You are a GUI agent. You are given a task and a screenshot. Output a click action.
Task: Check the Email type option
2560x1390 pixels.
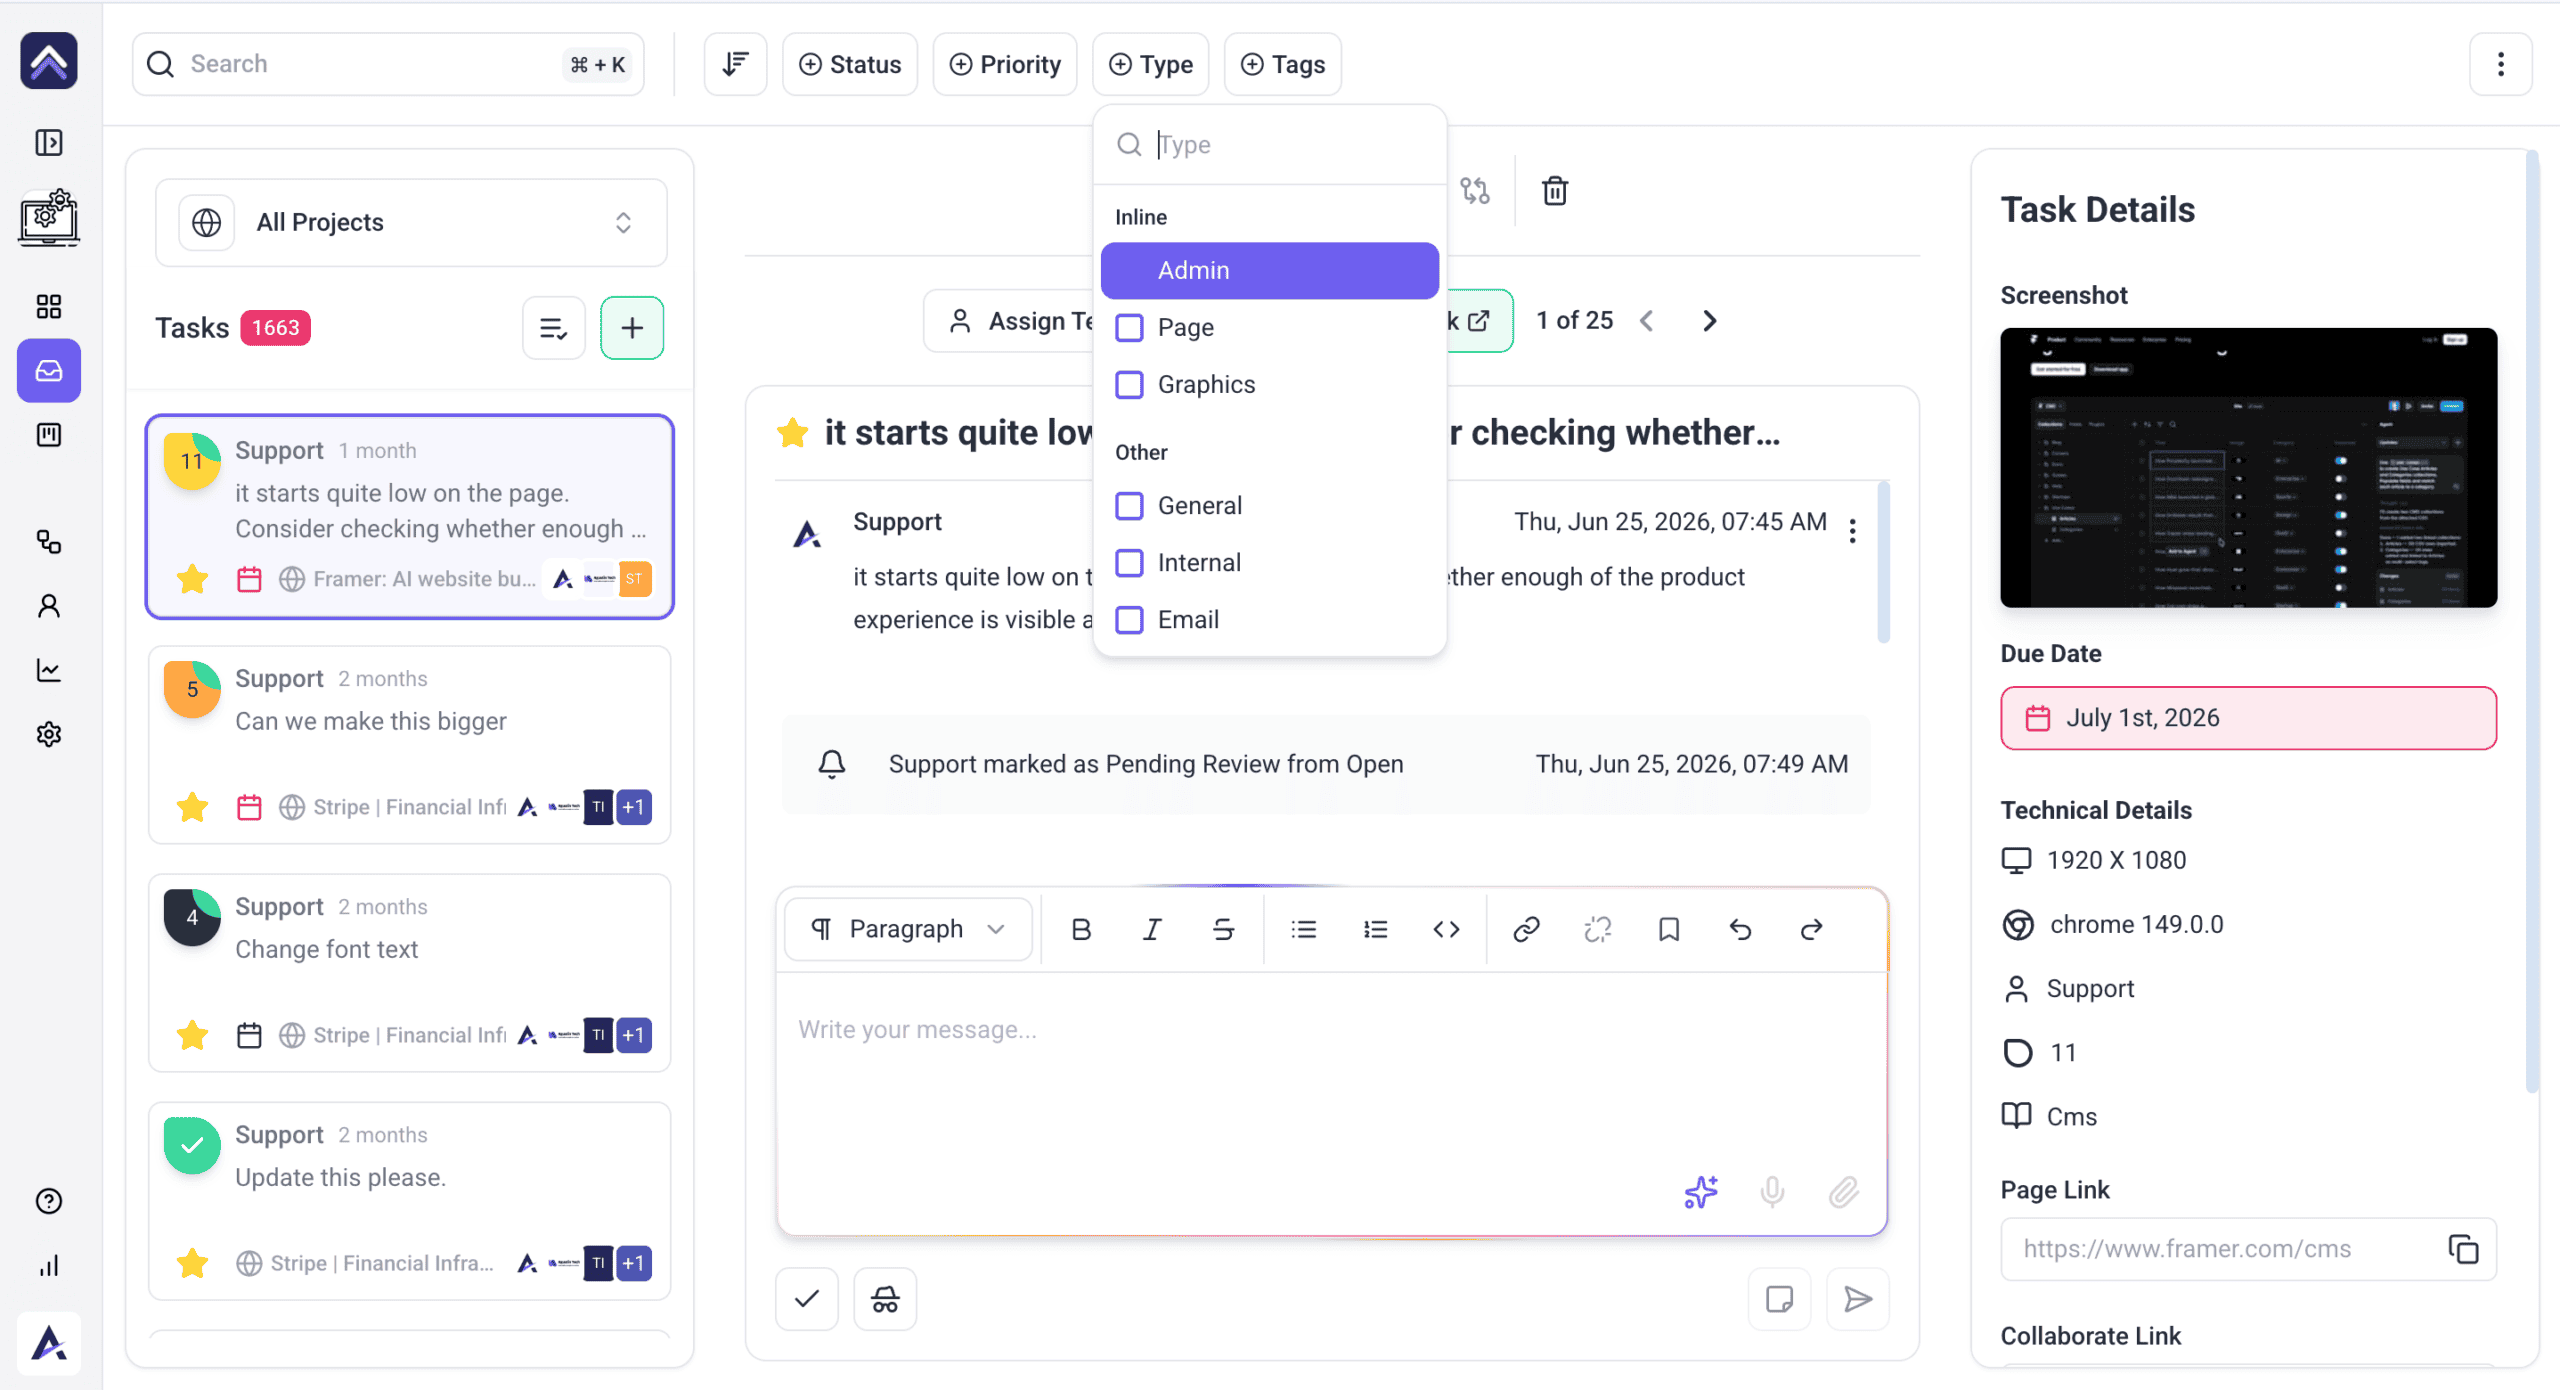(1130, 620)
